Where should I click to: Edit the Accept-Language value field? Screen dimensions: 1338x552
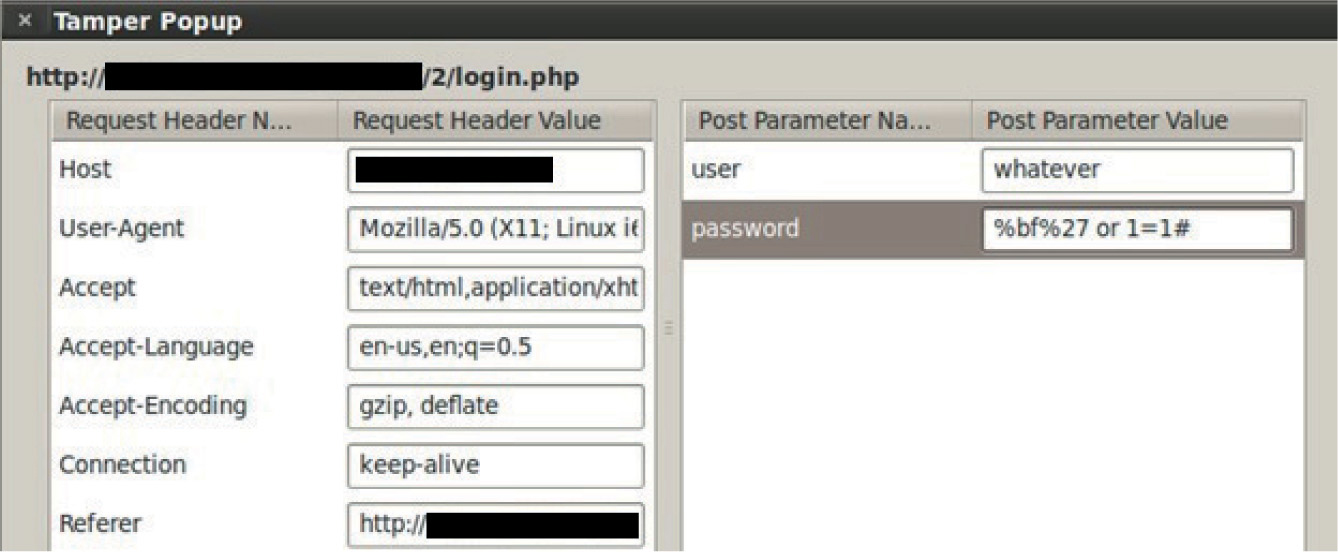(496, 347)
